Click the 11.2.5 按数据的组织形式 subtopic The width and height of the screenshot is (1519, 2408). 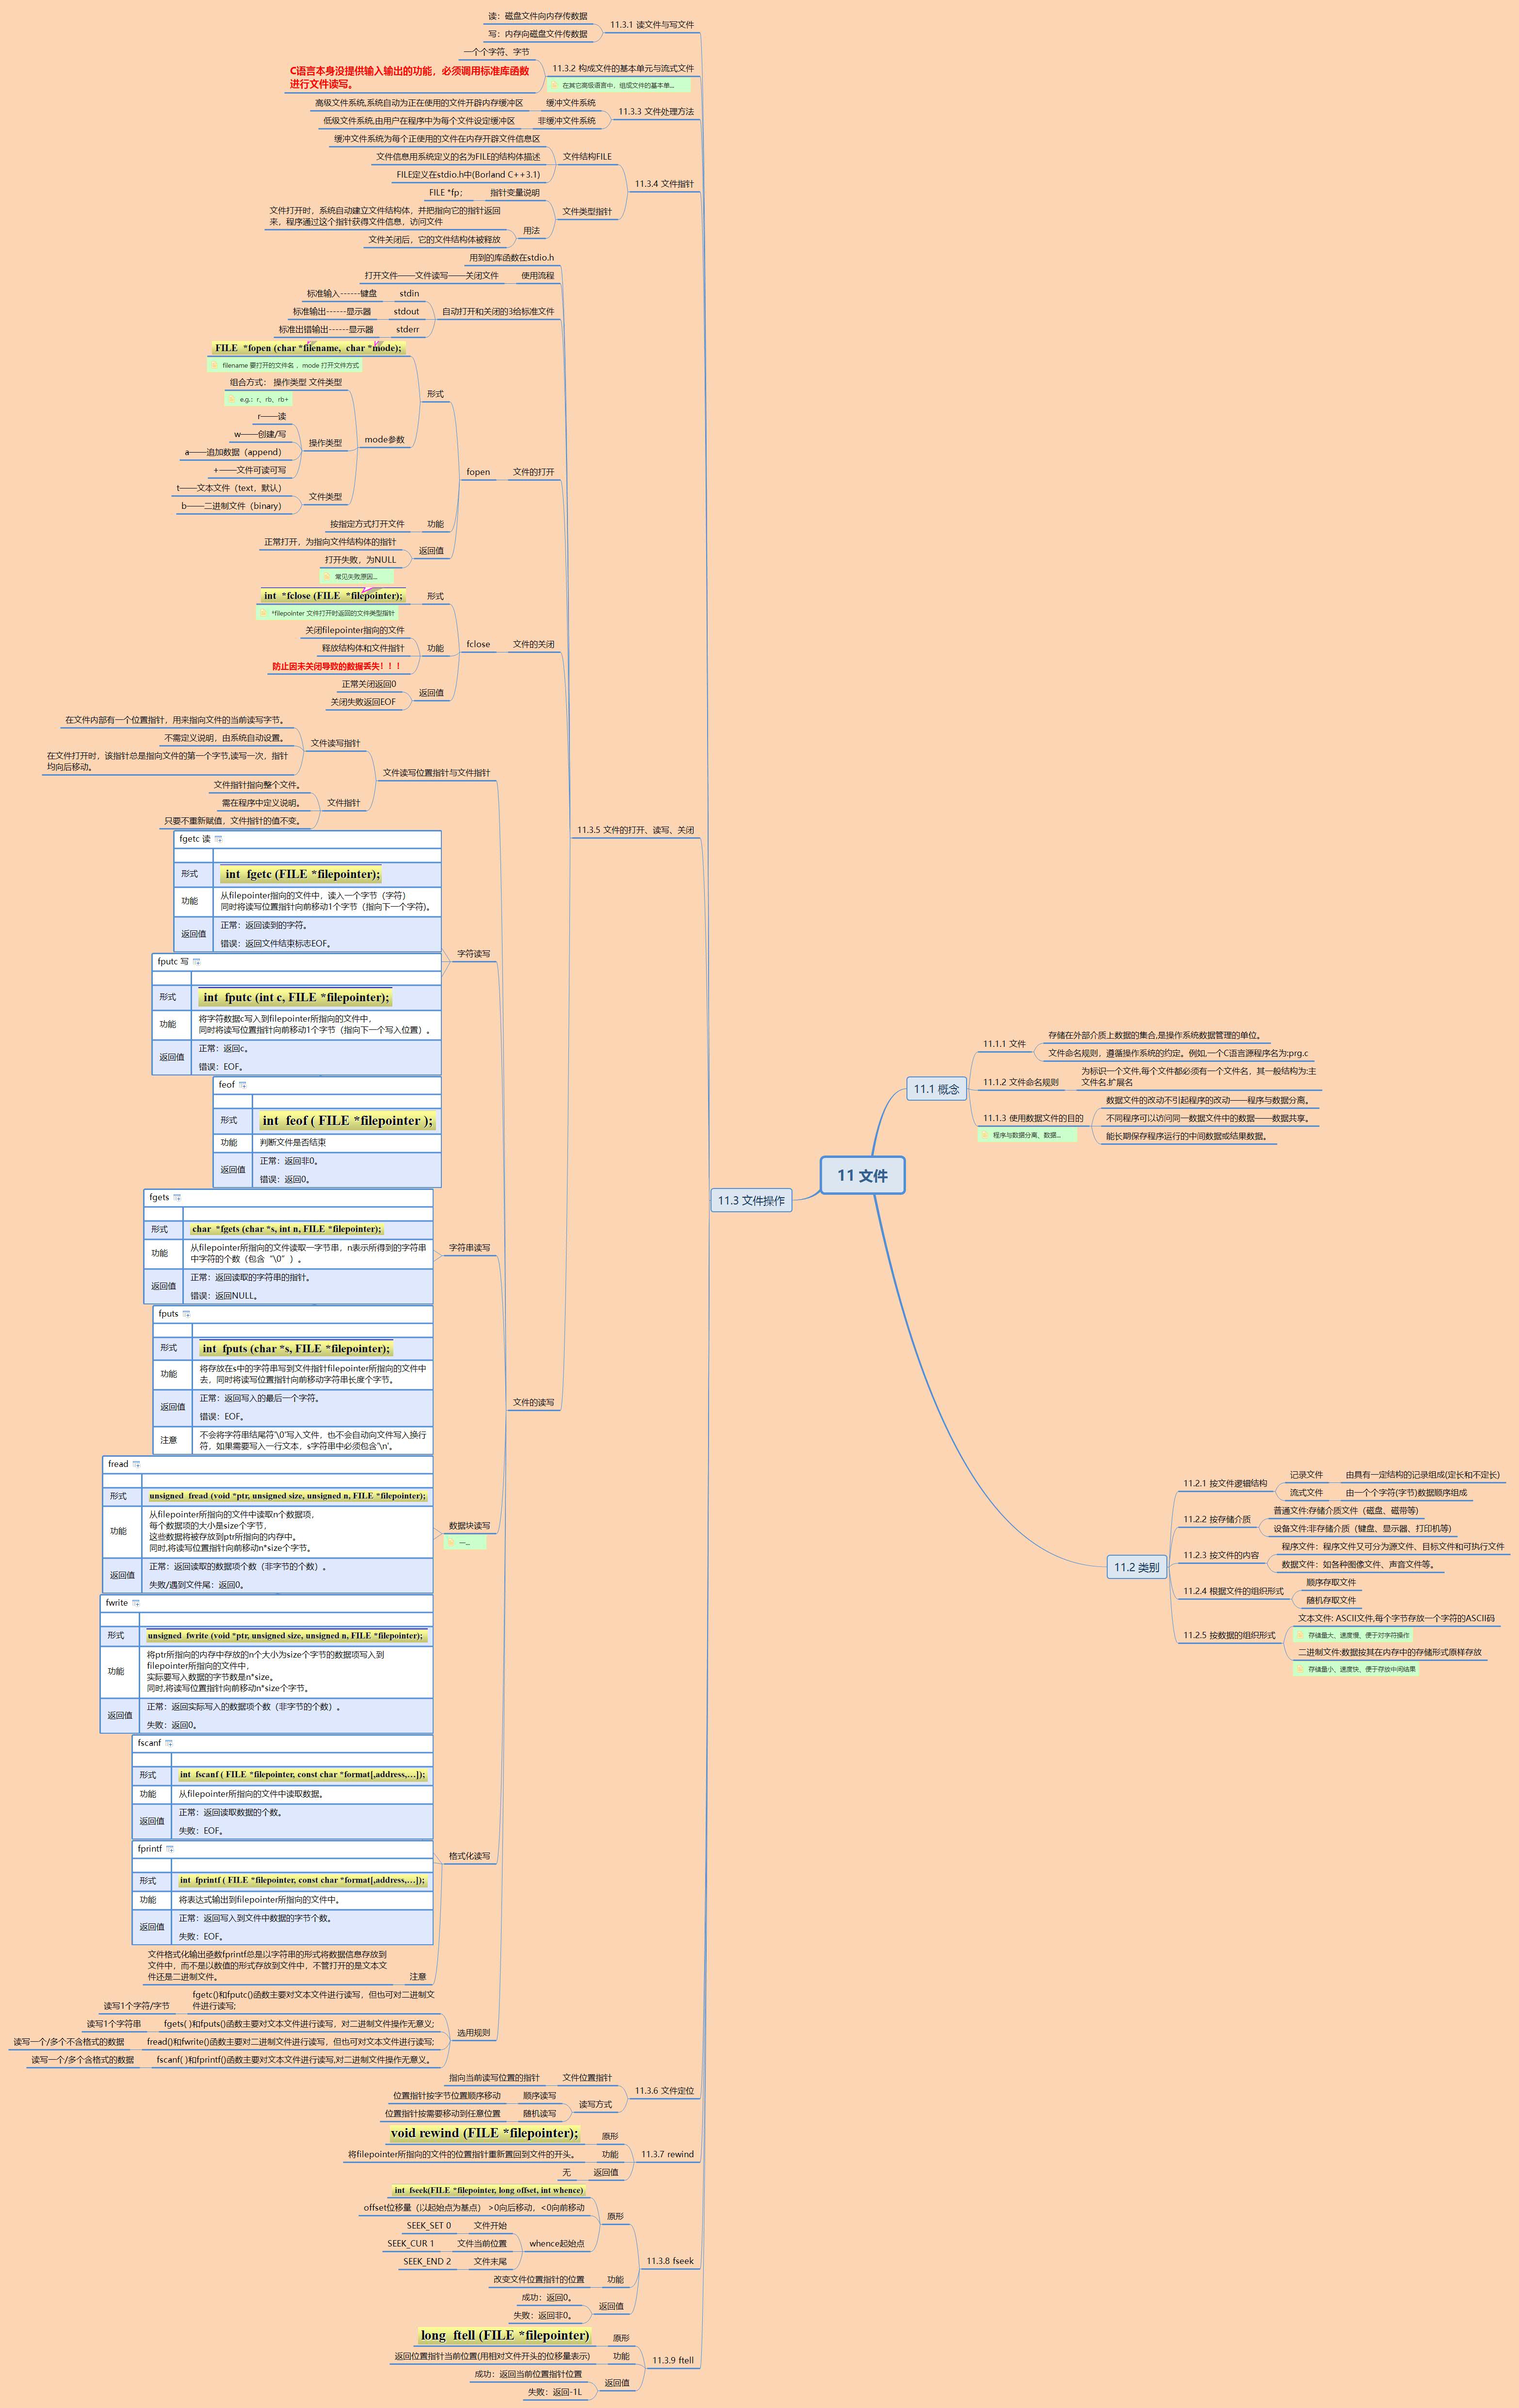pos(1229,1635)
